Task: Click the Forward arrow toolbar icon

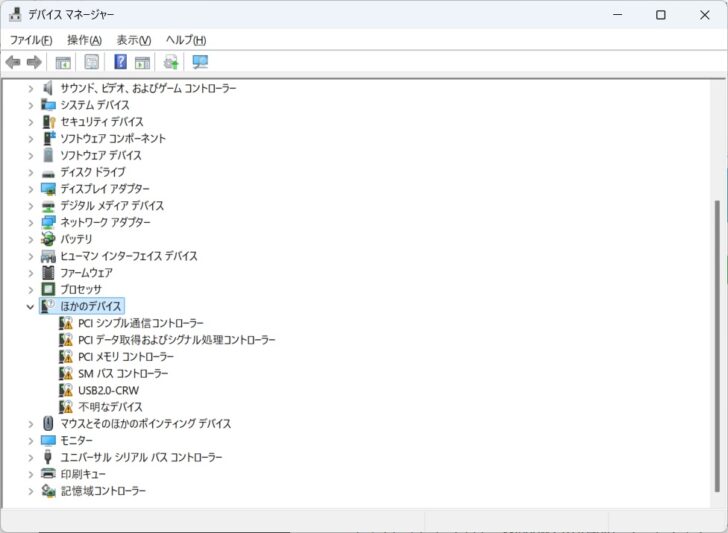Action: point(34,62)
